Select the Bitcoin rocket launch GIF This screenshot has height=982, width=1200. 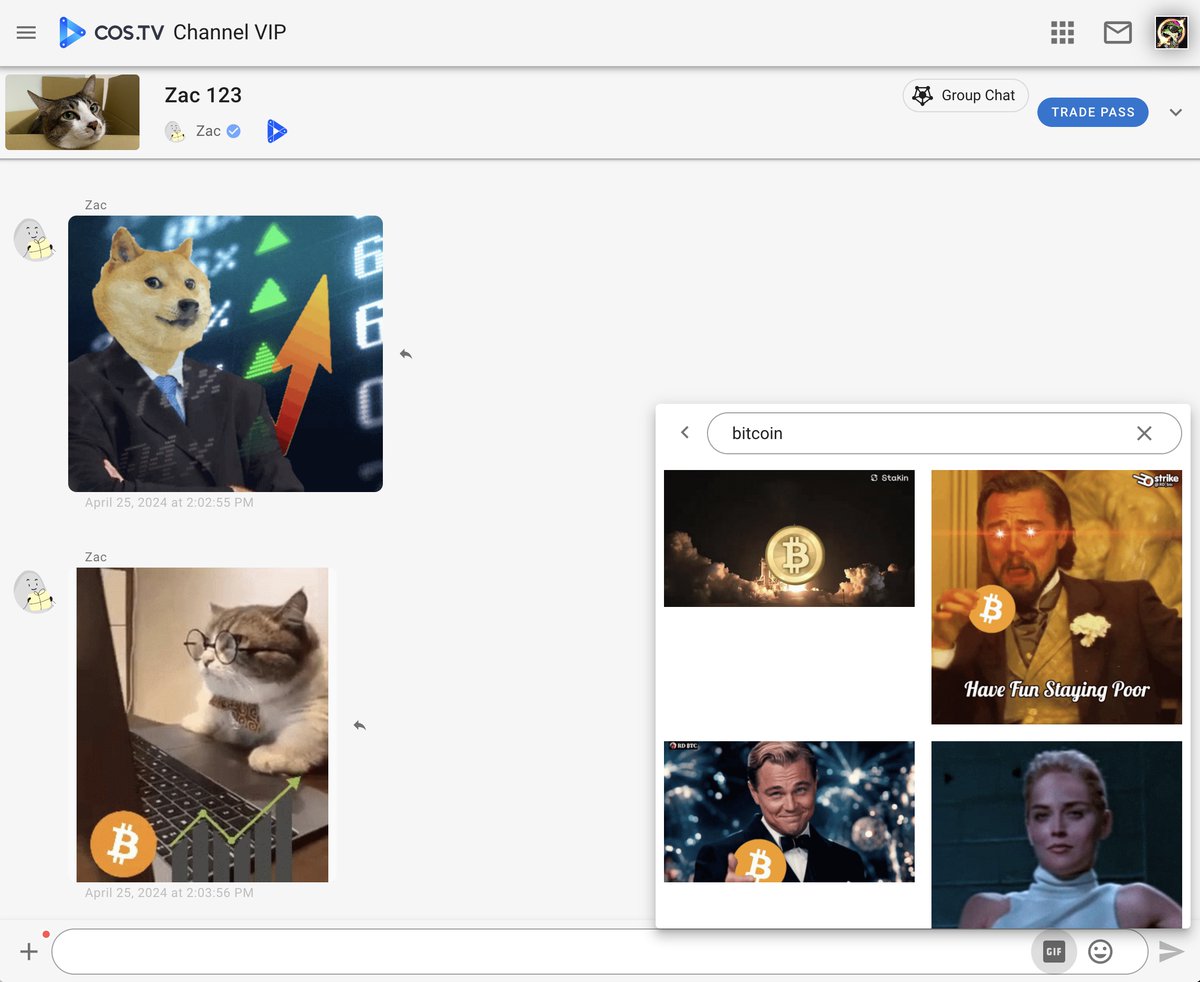[x=789, y=538]
